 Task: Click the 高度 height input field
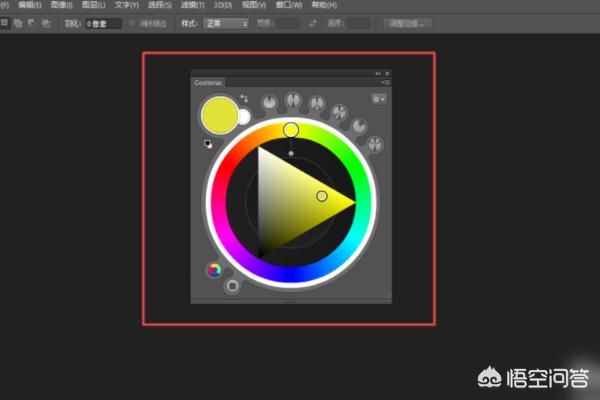pyautogui.click(x=359, y=24)
